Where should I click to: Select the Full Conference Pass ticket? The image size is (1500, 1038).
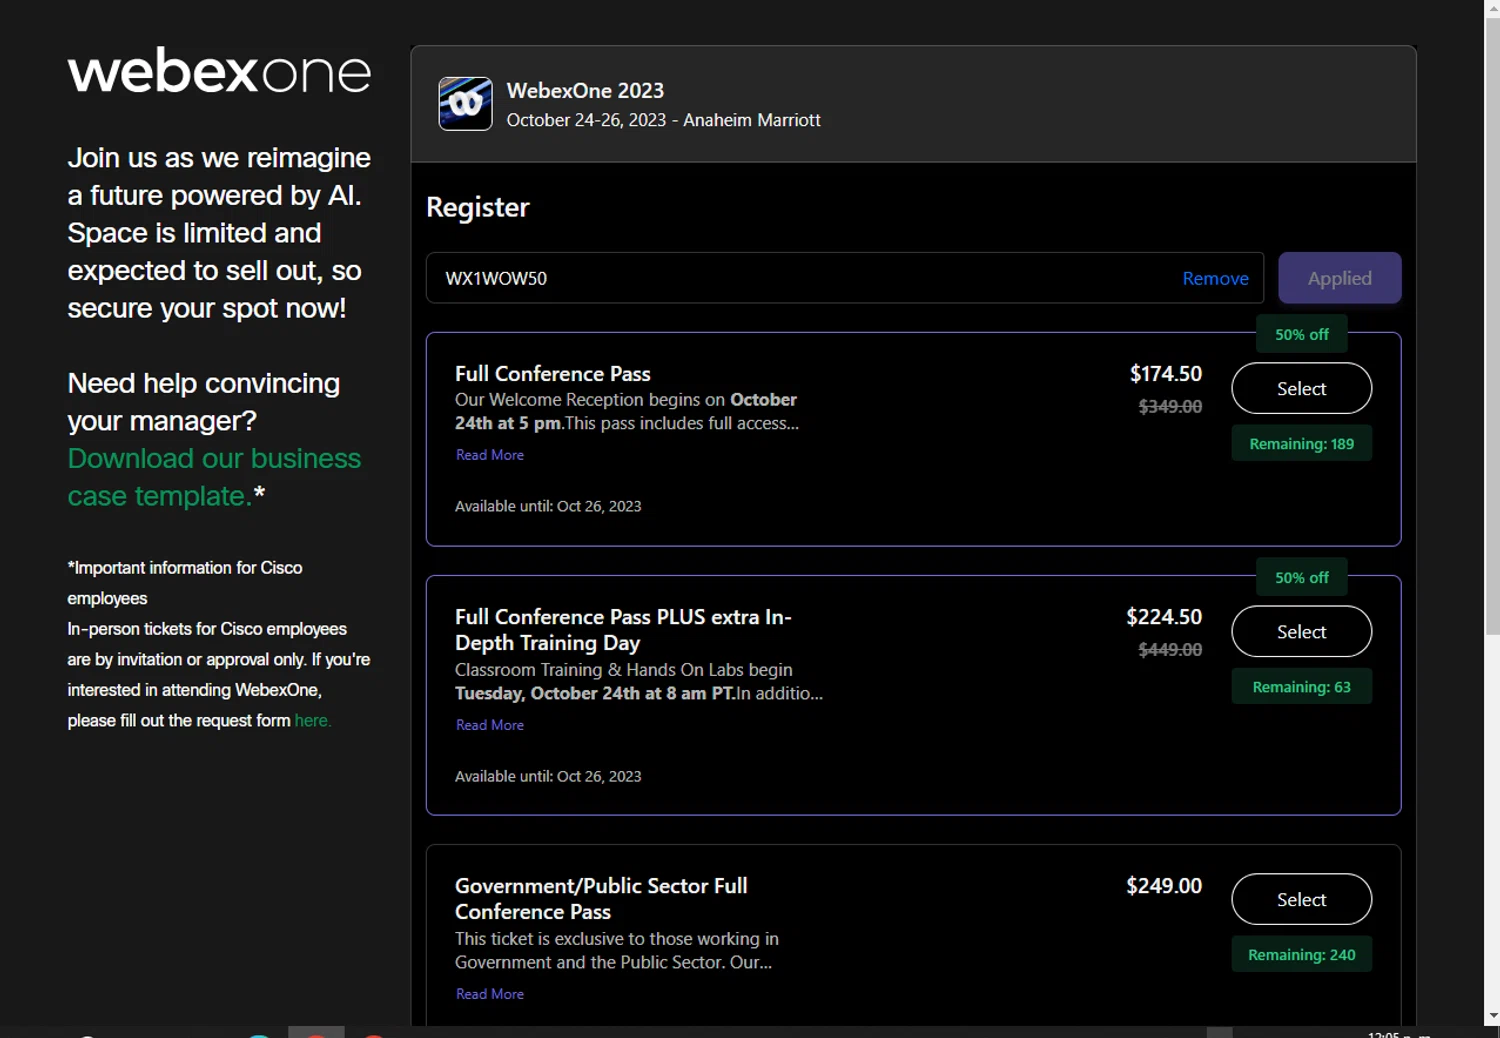click(x=1301, y=388)
